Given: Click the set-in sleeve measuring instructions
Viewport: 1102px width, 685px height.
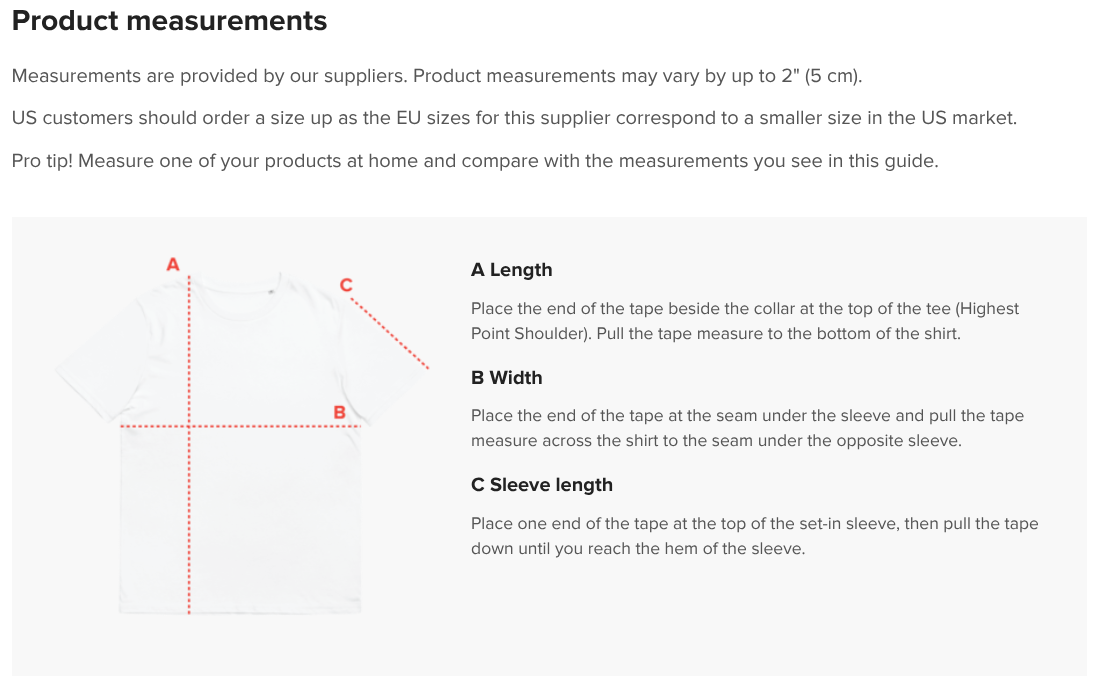Looking at the screenshot, I should coord(755,536).
